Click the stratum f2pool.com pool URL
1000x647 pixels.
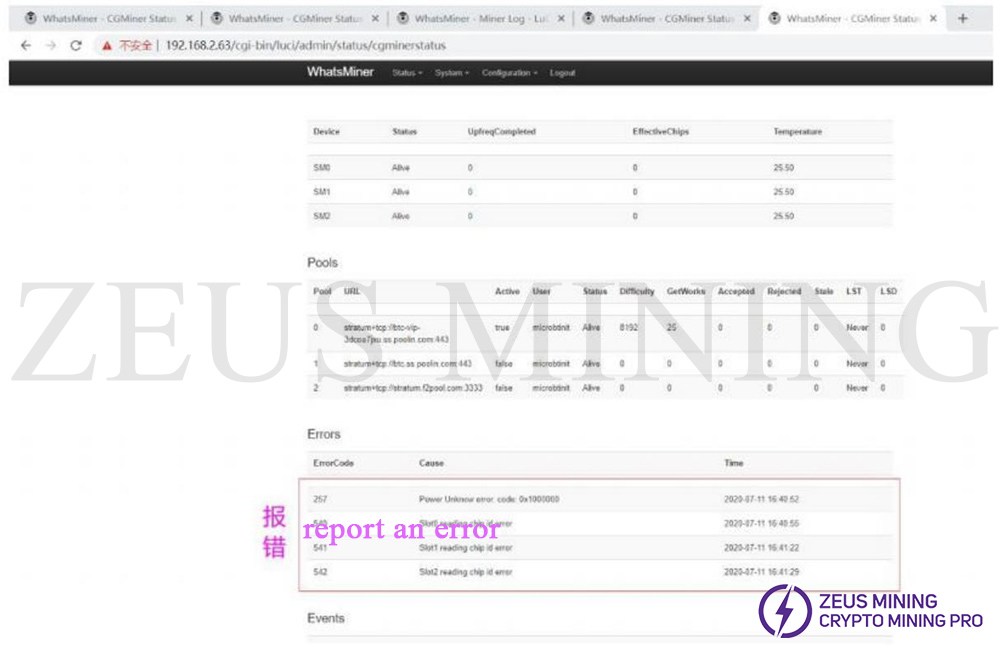(408, 388)
